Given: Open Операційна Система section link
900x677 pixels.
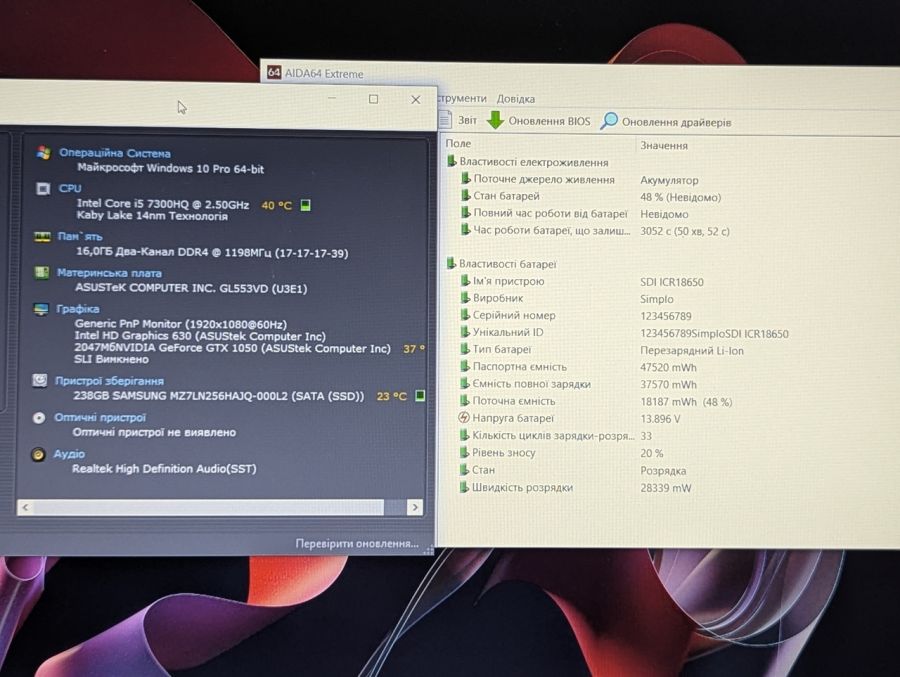Looking at the screenshot, I should point(115,153).
